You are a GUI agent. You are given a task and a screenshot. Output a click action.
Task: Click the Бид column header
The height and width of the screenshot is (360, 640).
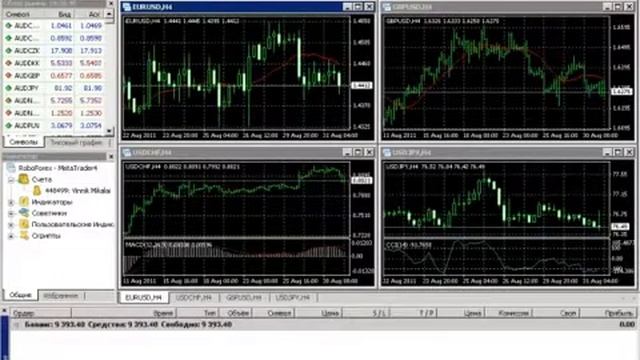click(x=61, y=14)
